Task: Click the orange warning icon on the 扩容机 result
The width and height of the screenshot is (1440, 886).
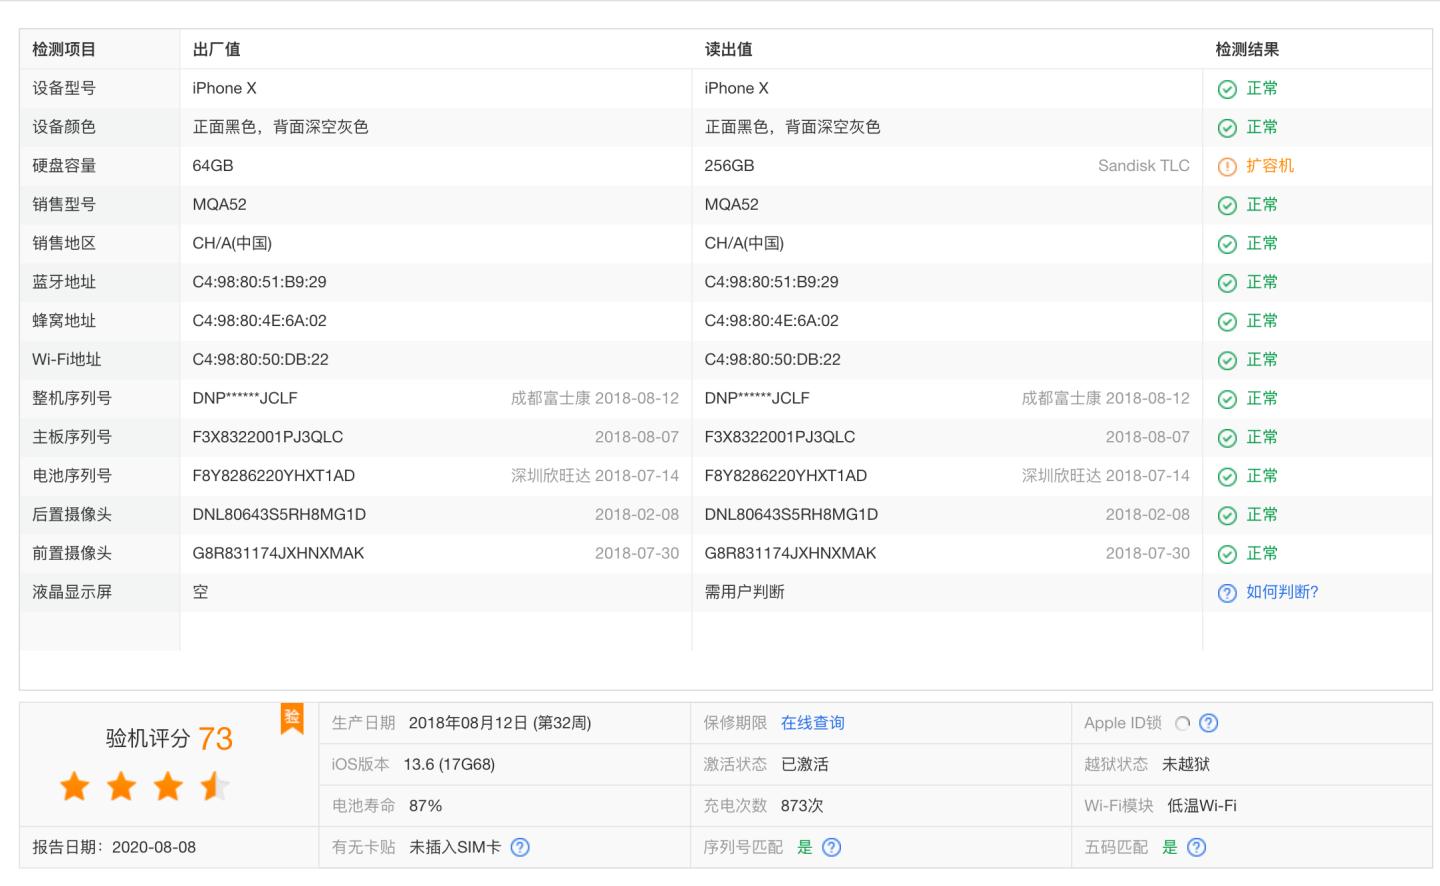Action: click(1228, 166)
